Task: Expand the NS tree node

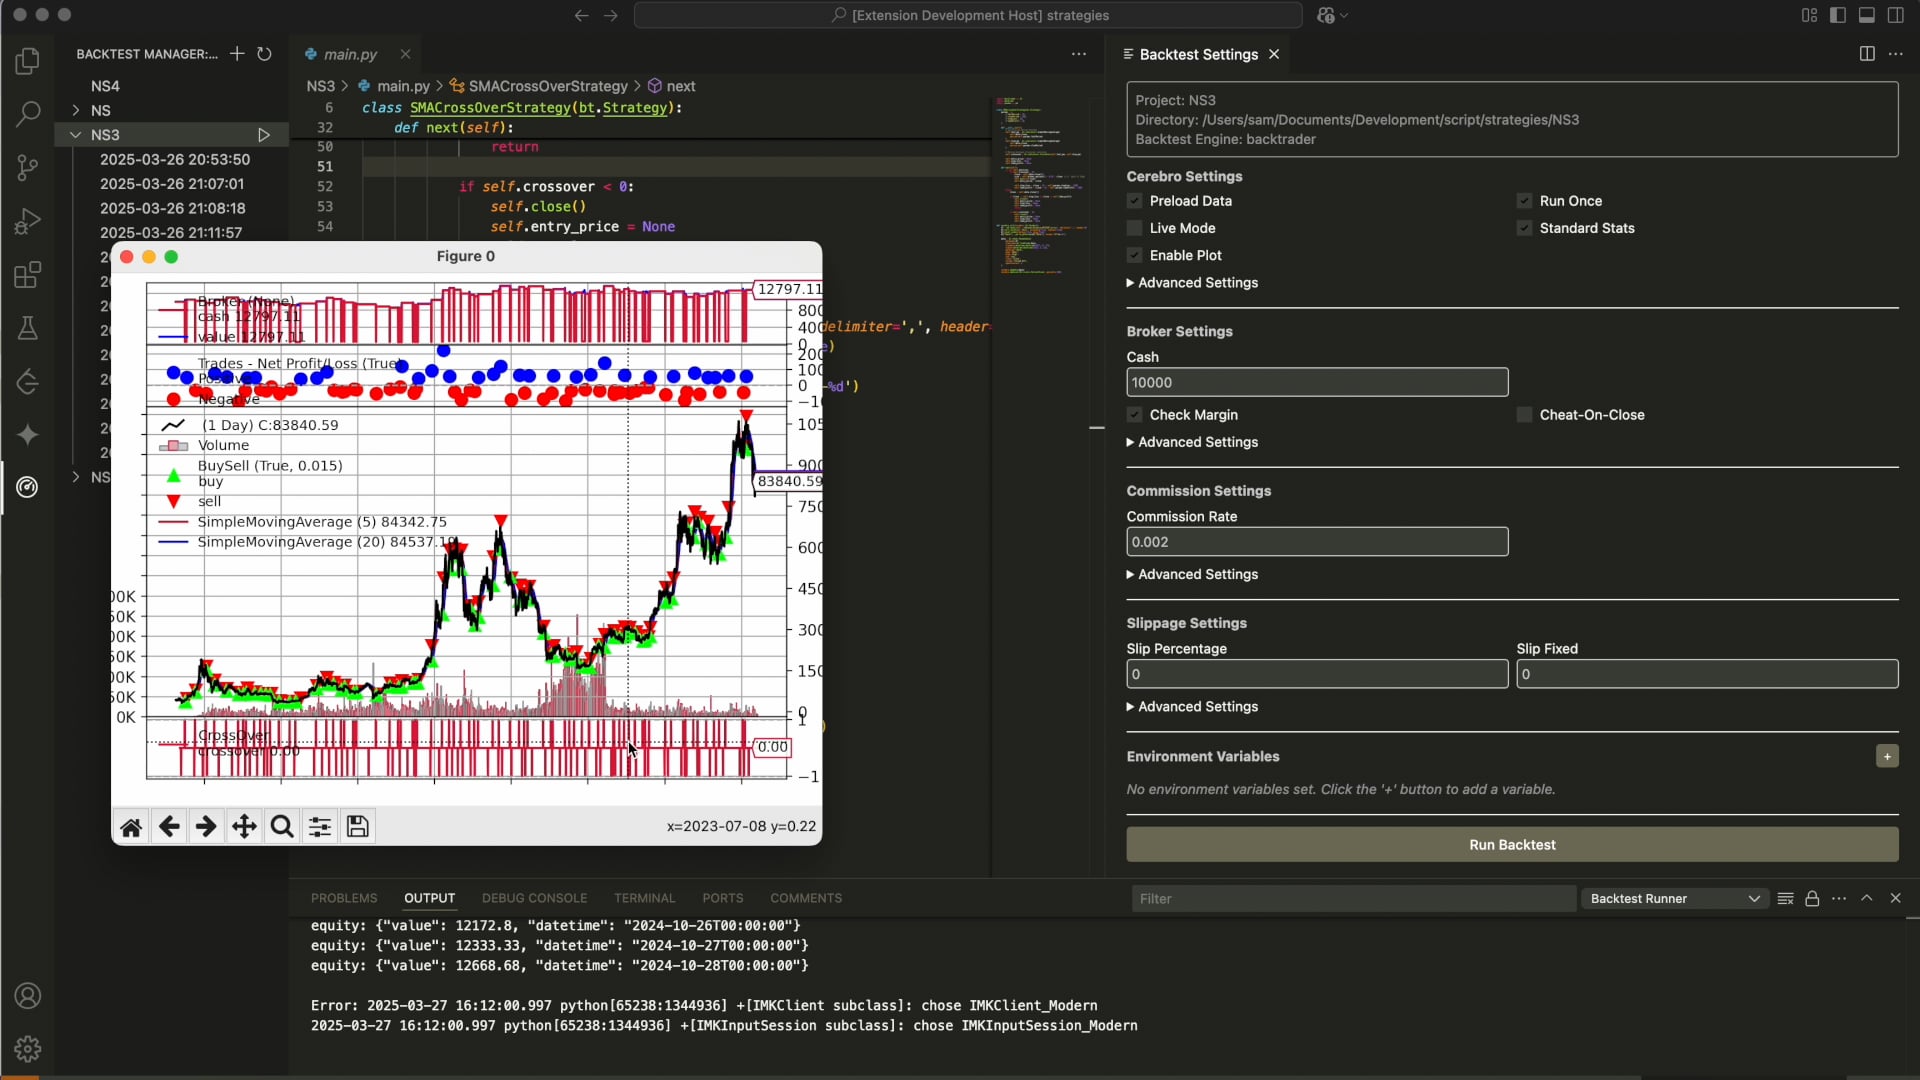Action: (x=75, y=110)
